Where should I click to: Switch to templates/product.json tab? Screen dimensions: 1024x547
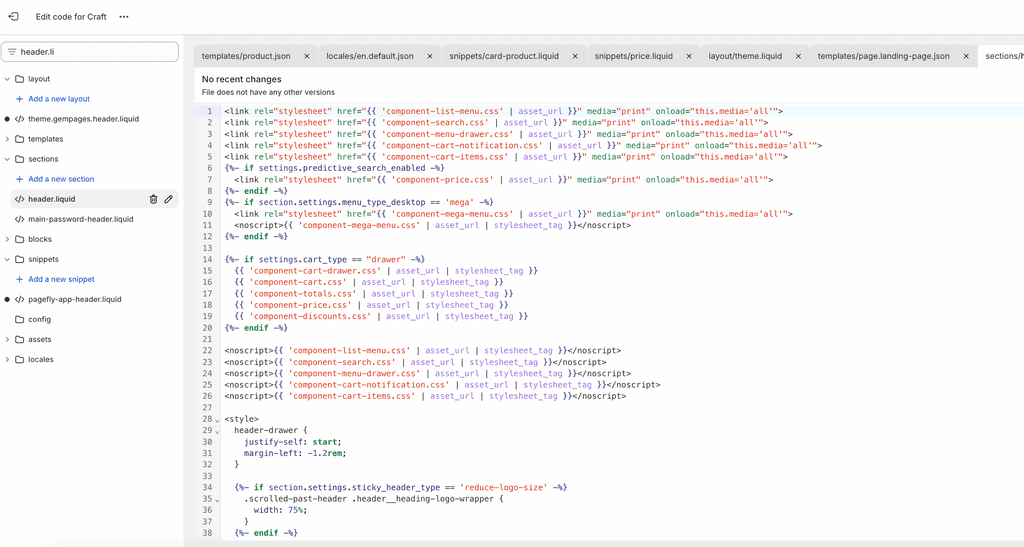point(246,56)
